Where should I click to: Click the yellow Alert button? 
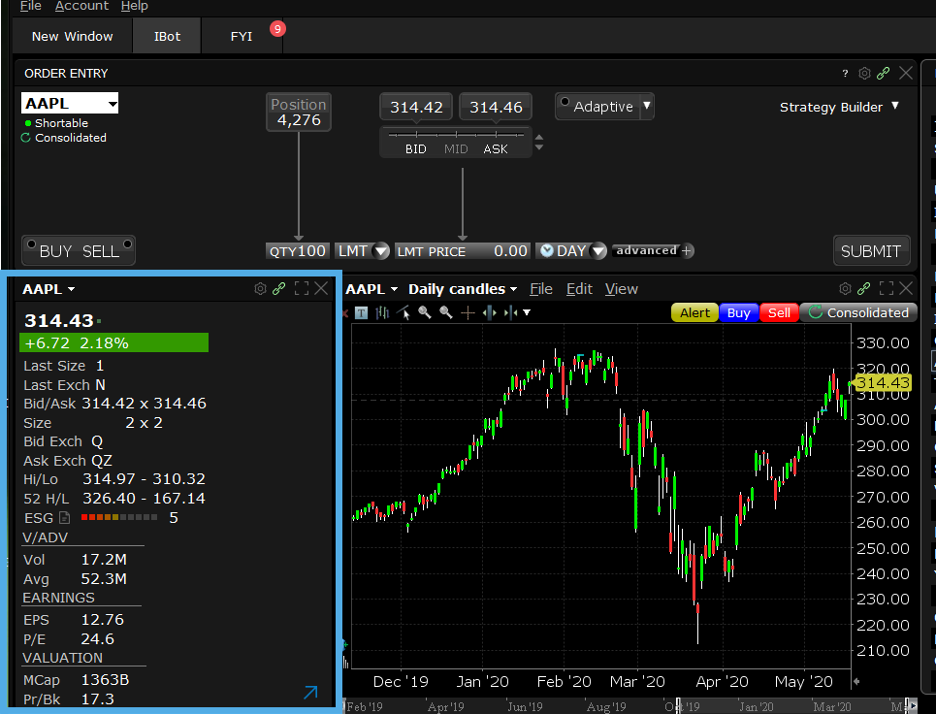tap(695, 313)
